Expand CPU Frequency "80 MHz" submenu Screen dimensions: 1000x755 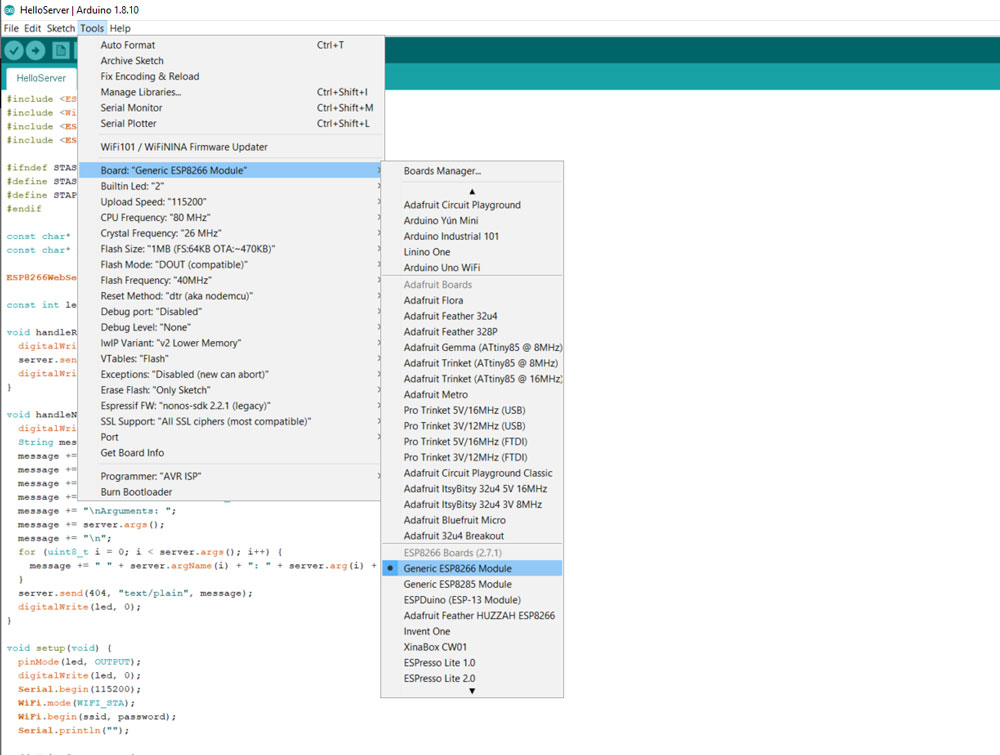pyautogui.click(x=231, y=217)
